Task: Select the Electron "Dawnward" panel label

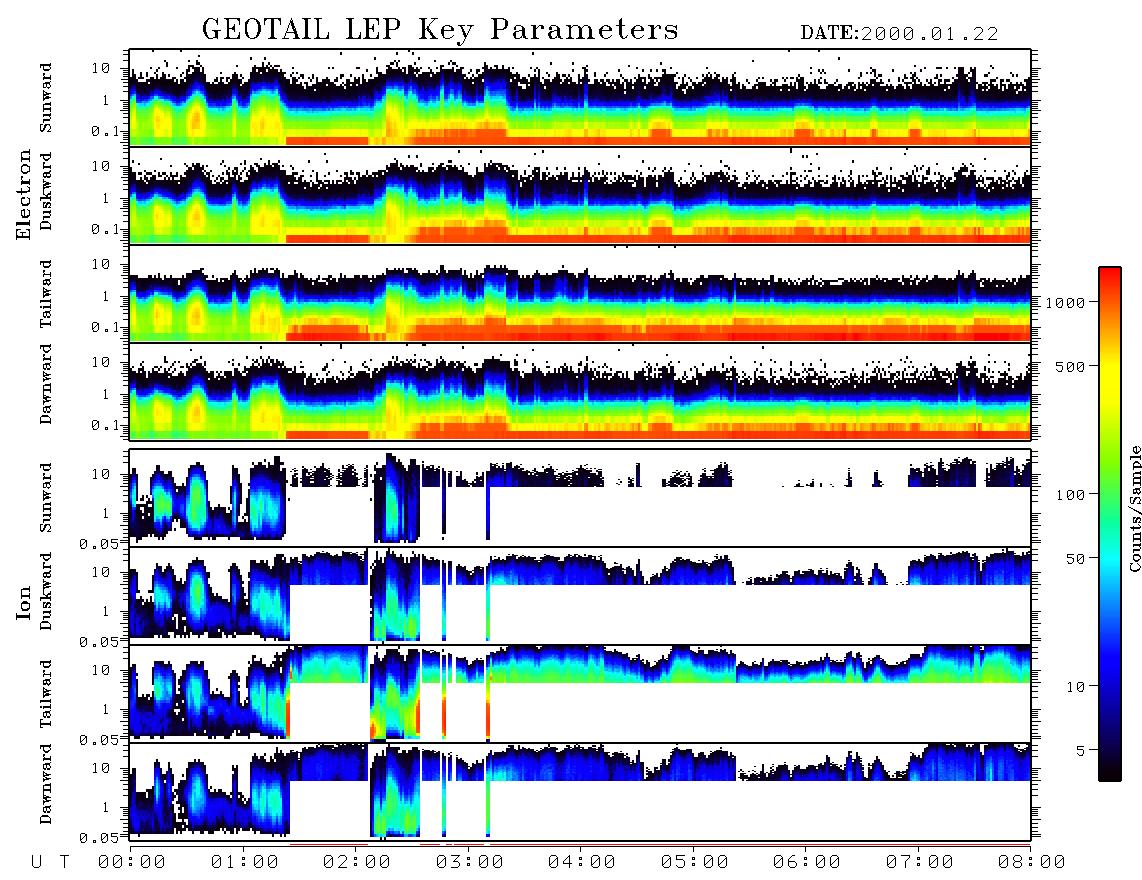Action: point(46,384)
